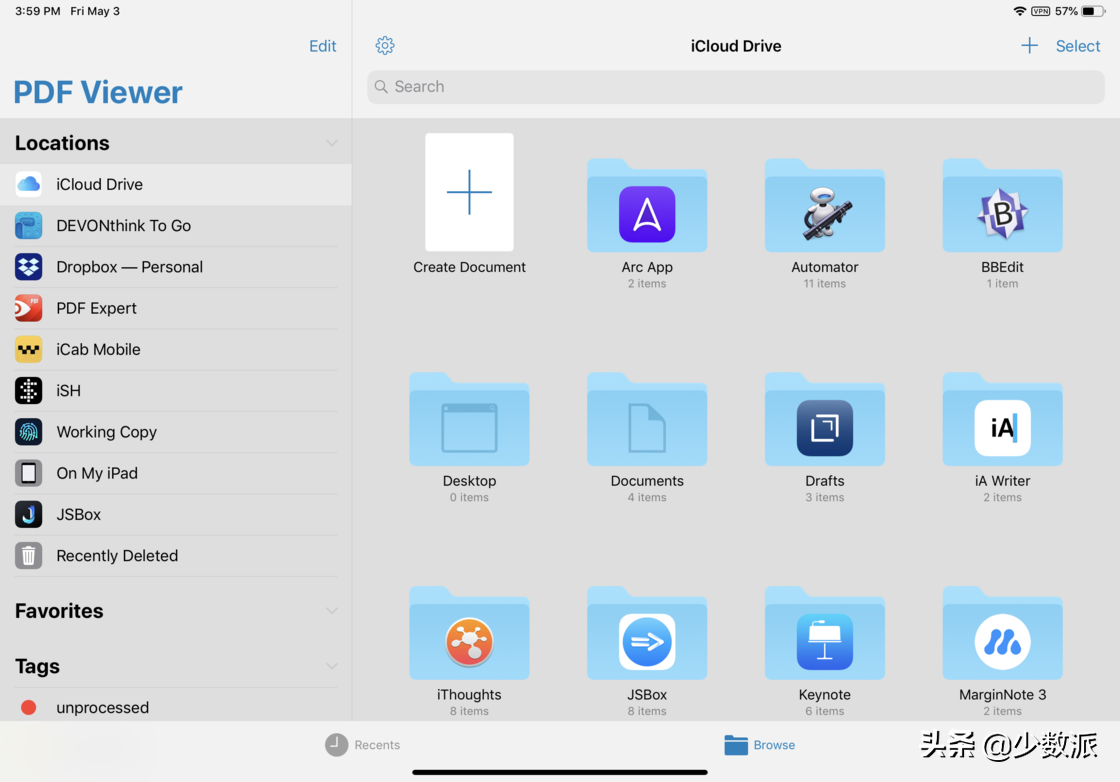Click the battery status icon

point(1092,11)
